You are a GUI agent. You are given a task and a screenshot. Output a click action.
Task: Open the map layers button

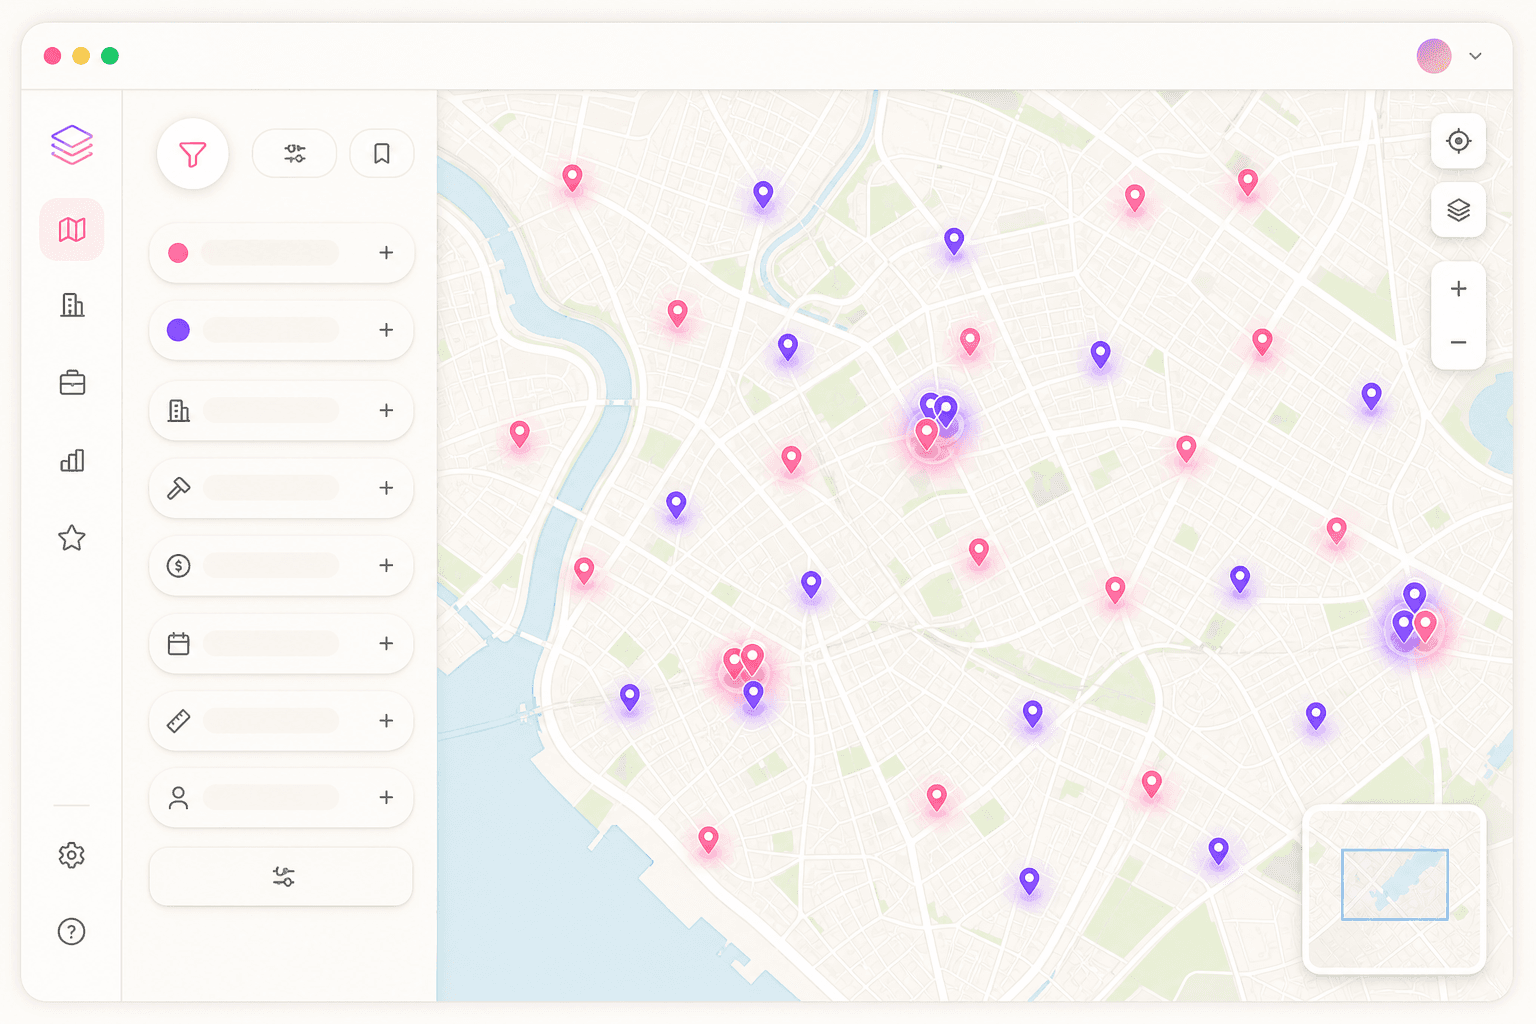pyautogui.click(x=1458, y=210)
